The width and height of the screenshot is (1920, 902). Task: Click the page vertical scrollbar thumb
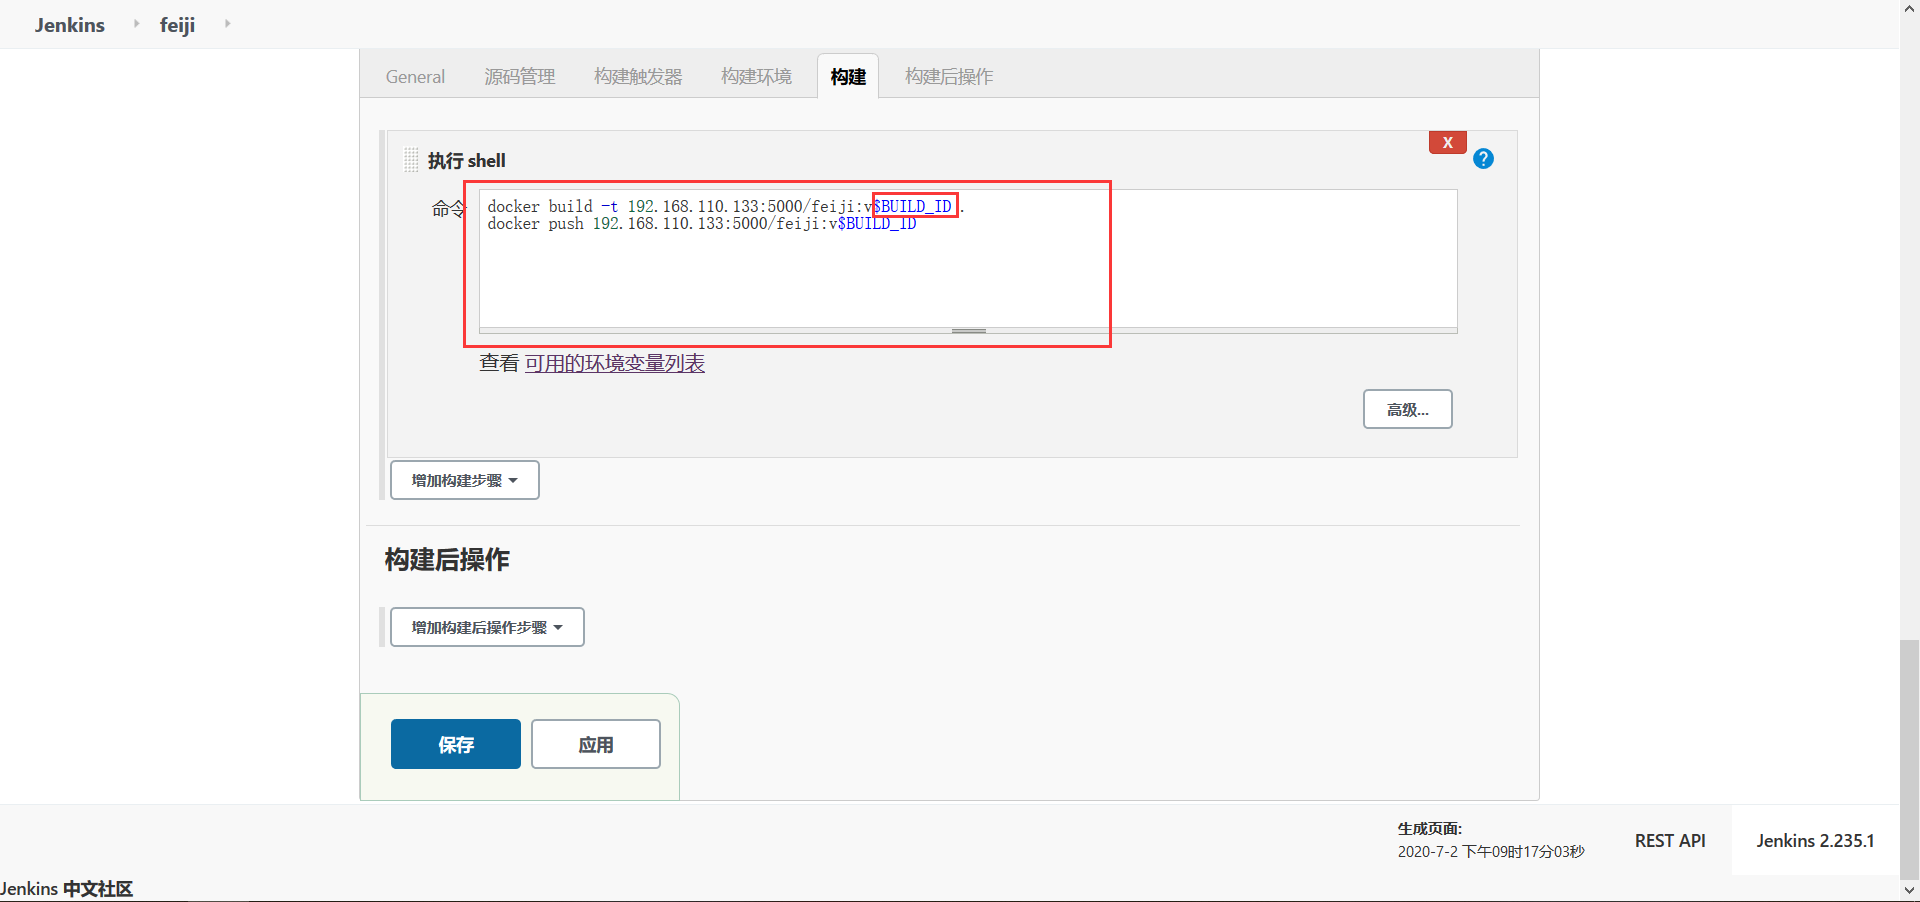point(1909,758)
